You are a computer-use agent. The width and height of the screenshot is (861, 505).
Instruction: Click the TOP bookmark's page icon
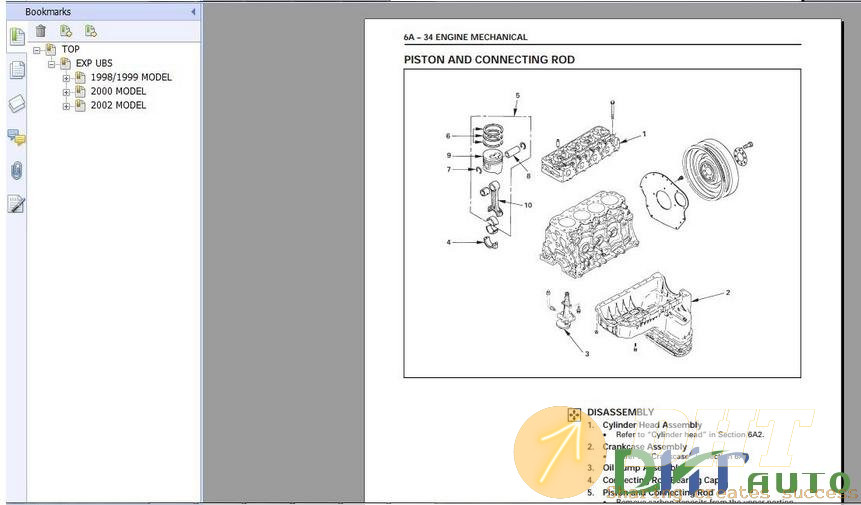(51, 49)
